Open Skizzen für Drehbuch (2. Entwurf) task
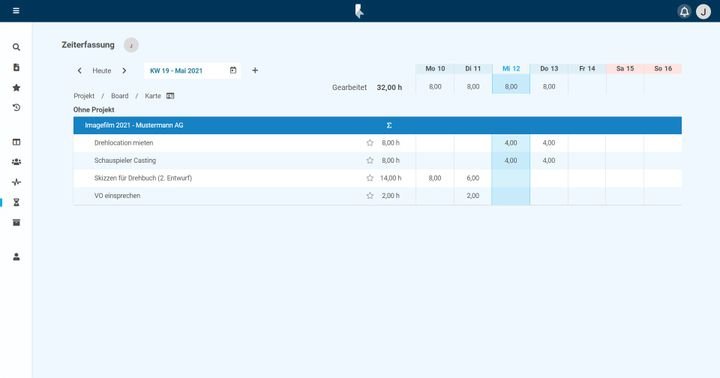720x378 pixels. pyautogui.click(x=143, y=178)
